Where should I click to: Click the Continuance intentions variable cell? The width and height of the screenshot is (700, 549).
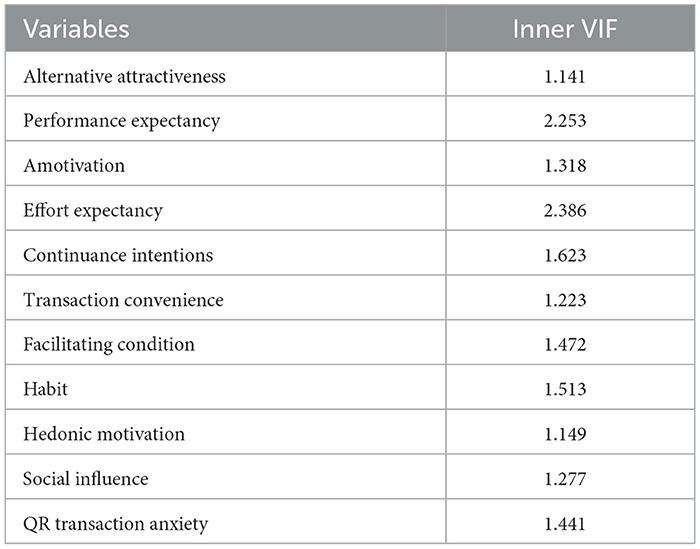(118, 255)
